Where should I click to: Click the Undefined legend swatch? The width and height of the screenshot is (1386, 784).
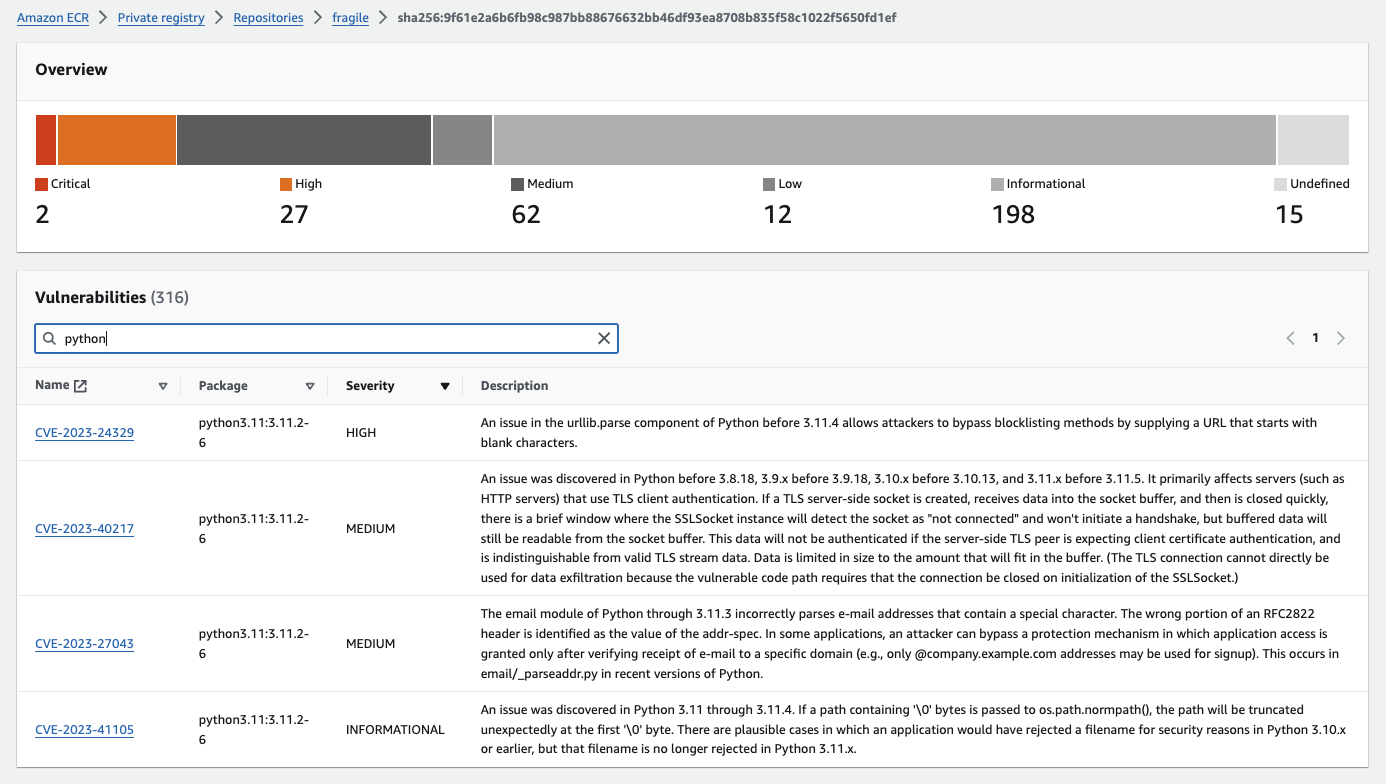pos(1280,184)
